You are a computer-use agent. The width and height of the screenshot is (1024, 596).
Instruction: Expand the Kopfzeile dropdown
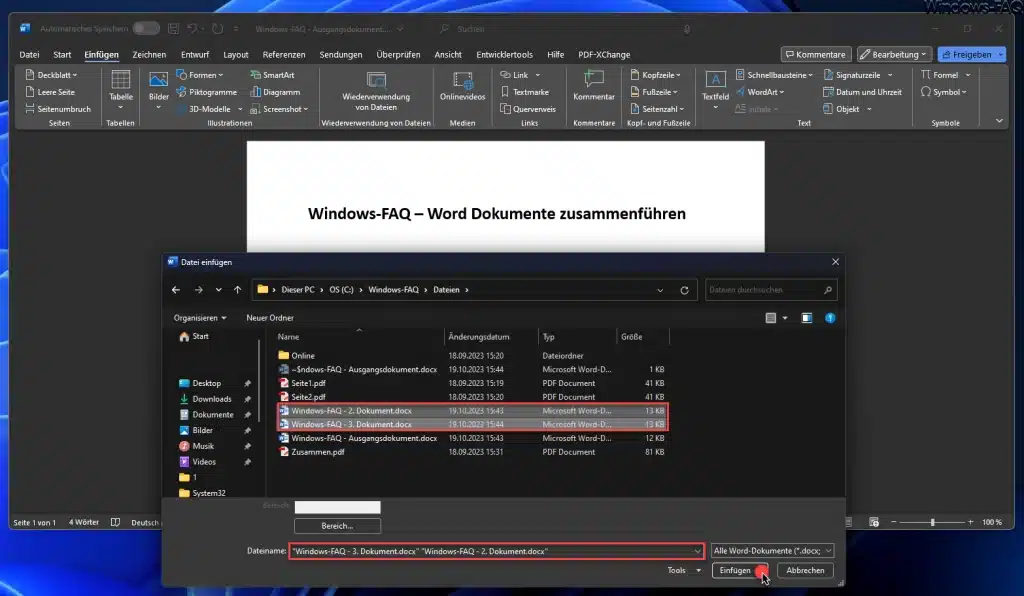point(656,75)
